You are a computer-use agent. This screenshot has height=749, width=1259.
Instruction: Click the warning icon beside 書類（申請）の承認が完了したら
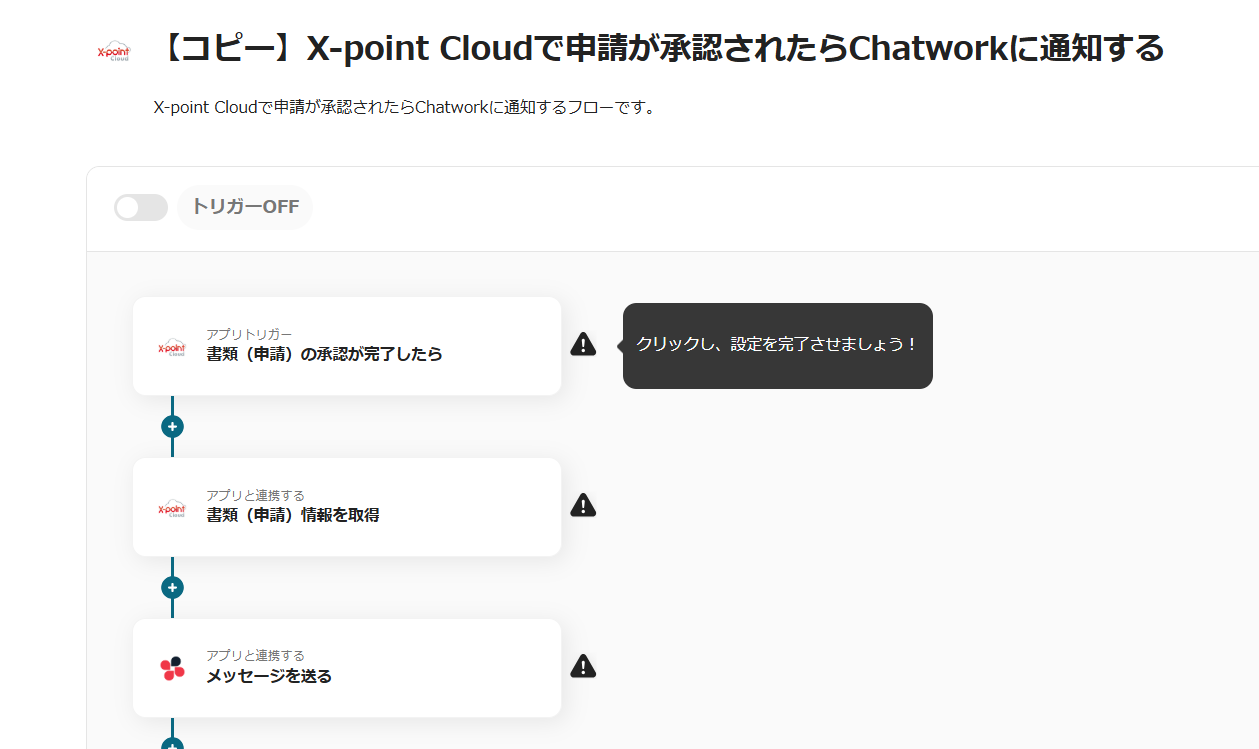[x=583, y=345]
